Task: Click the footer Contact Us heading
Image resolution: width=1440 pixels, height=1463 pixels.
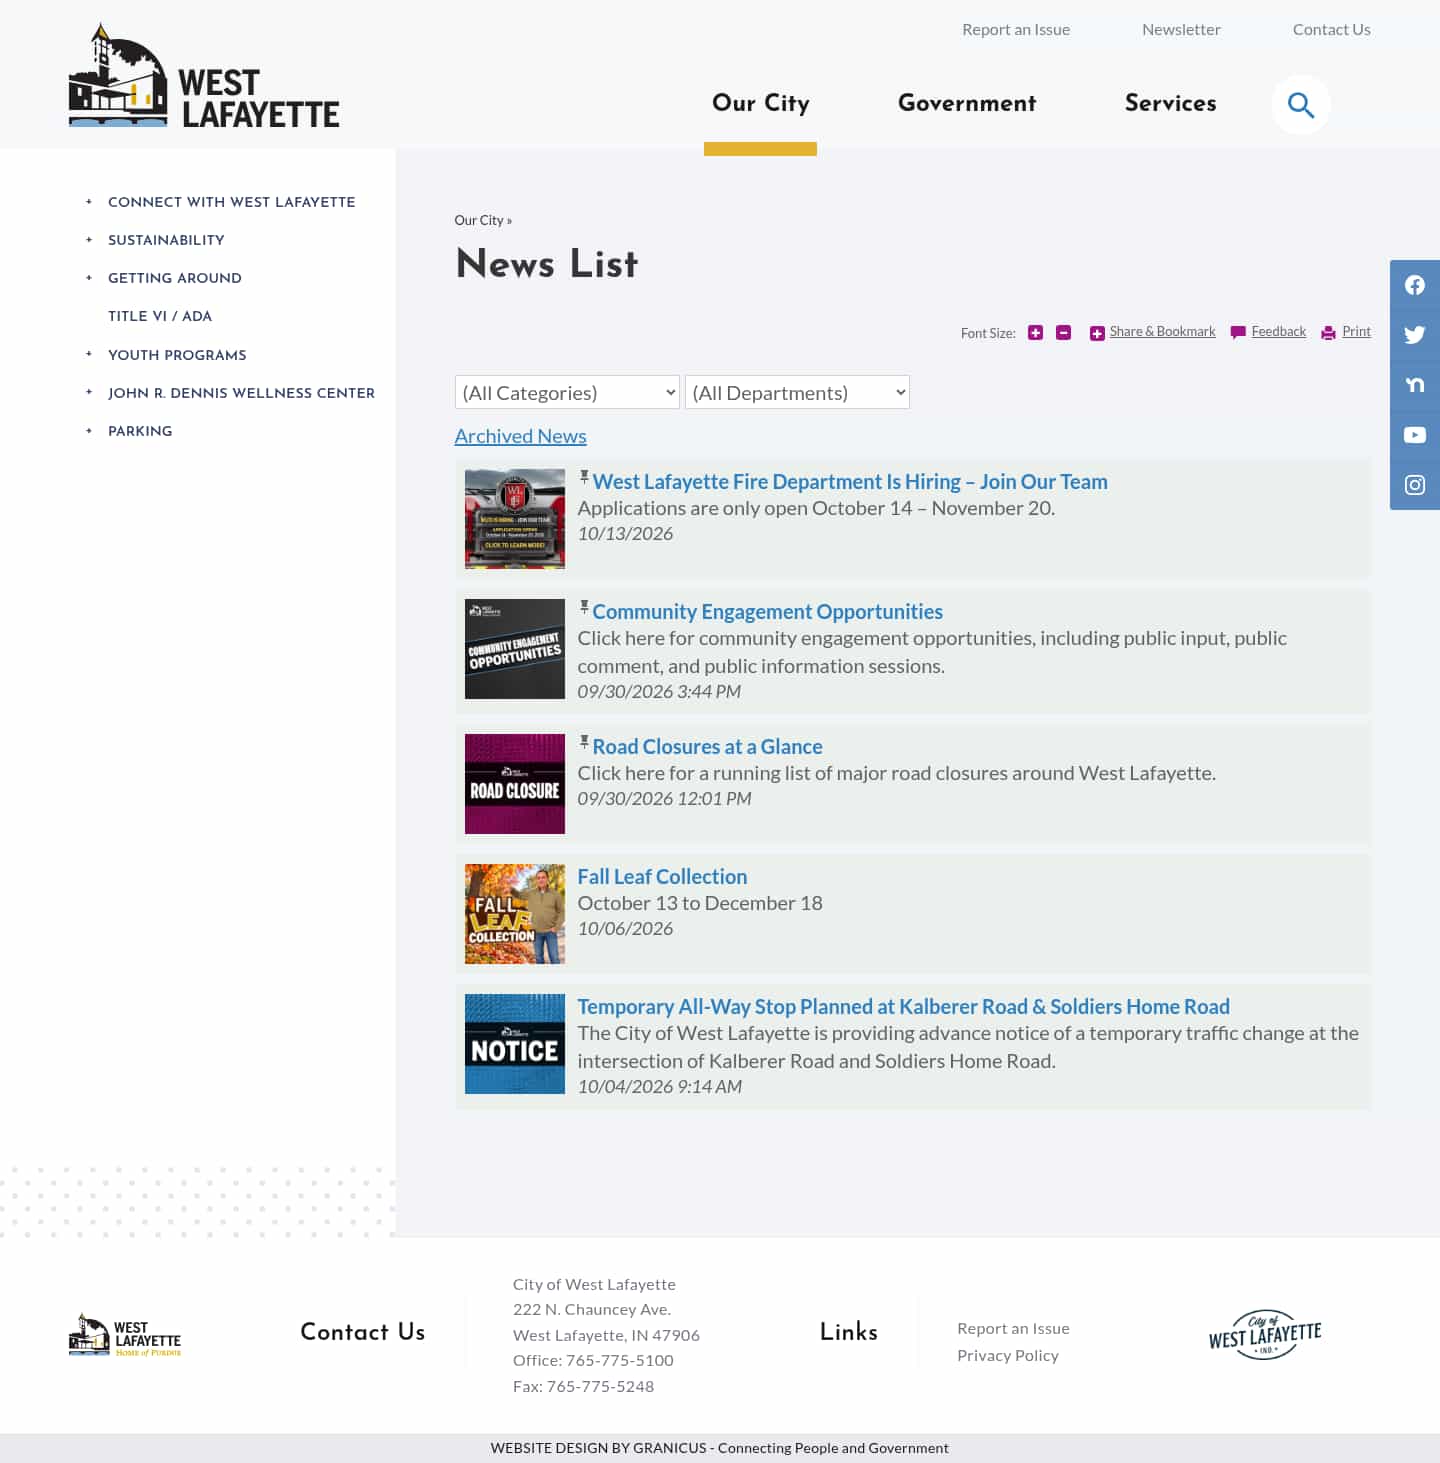Action: [363, 1332]
